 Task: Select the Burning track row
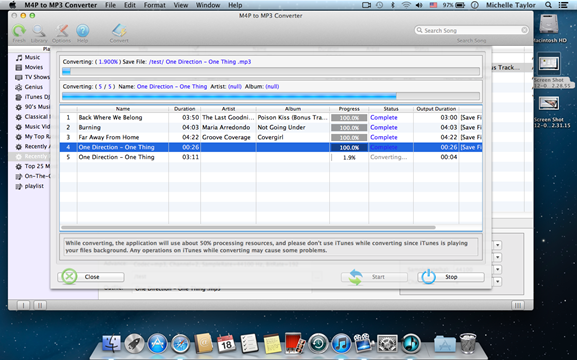click(x=271, y=127)
